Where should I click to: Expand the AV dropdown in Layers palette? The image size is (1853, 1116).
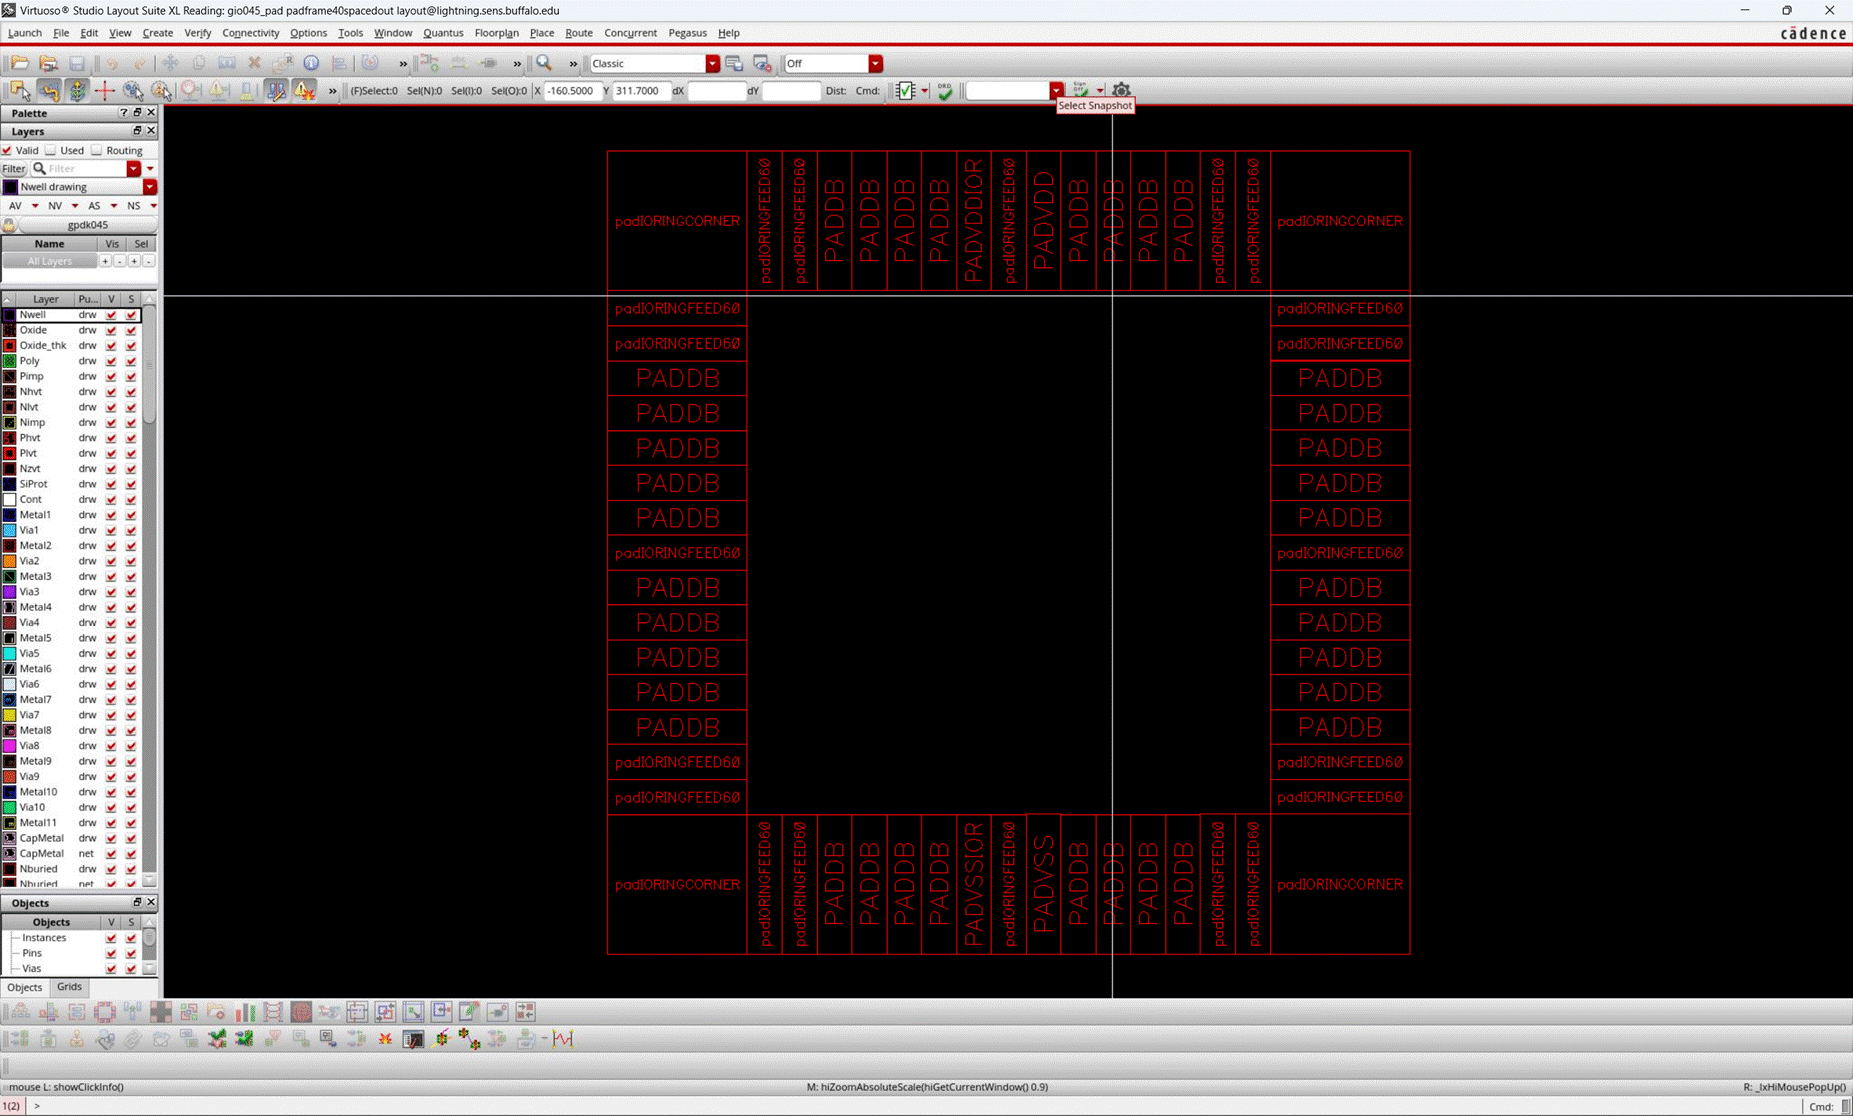[x=33, y=205]
